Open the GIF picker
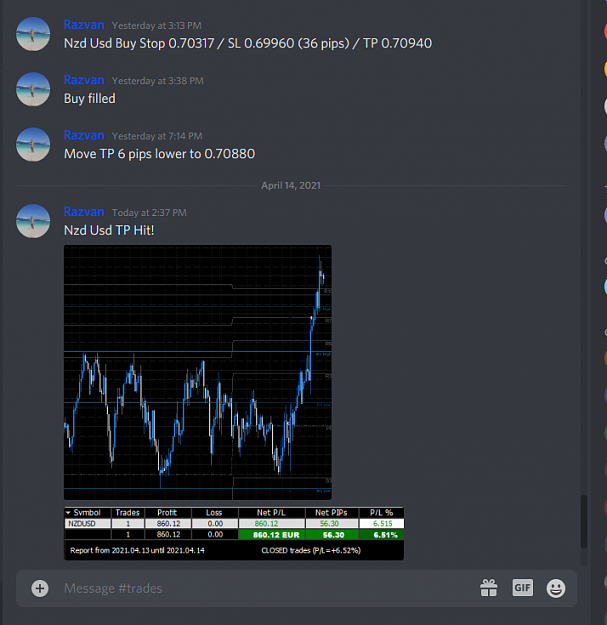 523,588
